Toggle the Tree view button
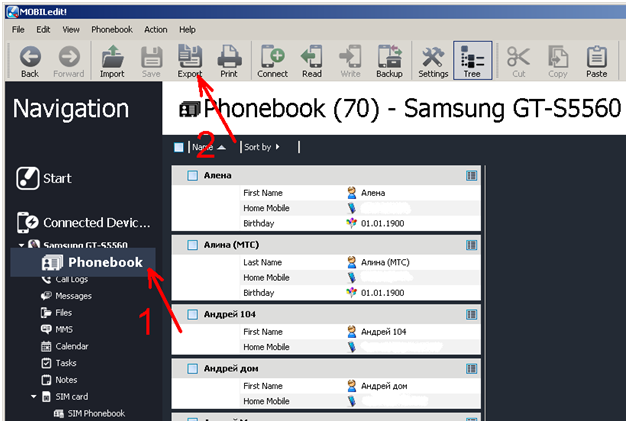The image size is (628, 423). pyautogui.click(x=473, y=60)
